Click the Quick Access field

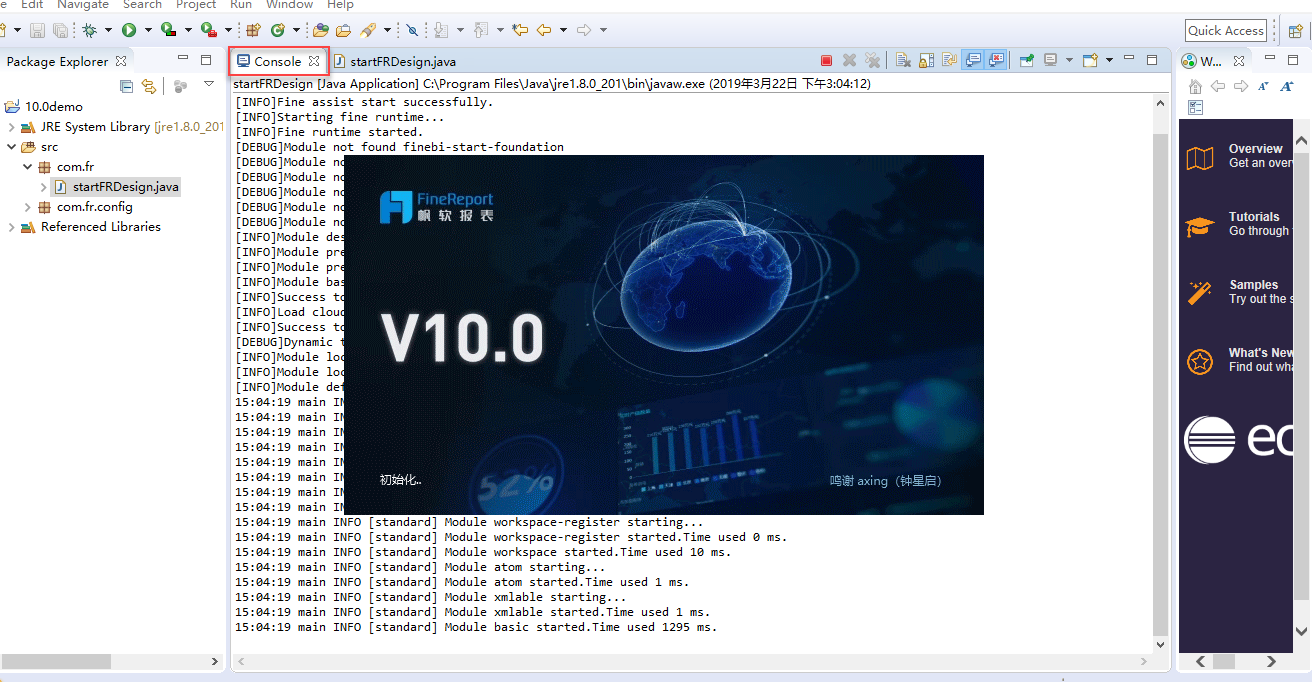tap(1226, 31)
